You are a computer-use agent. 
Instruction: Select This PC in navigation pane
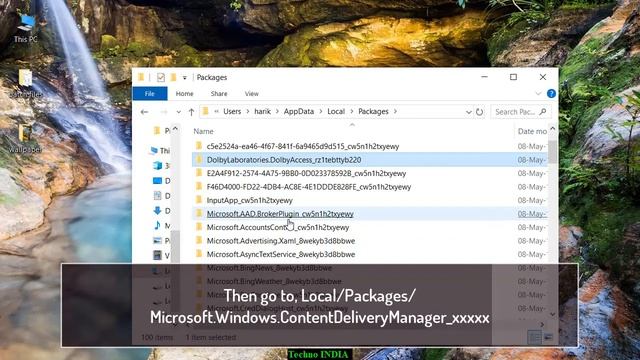point(160,151)
